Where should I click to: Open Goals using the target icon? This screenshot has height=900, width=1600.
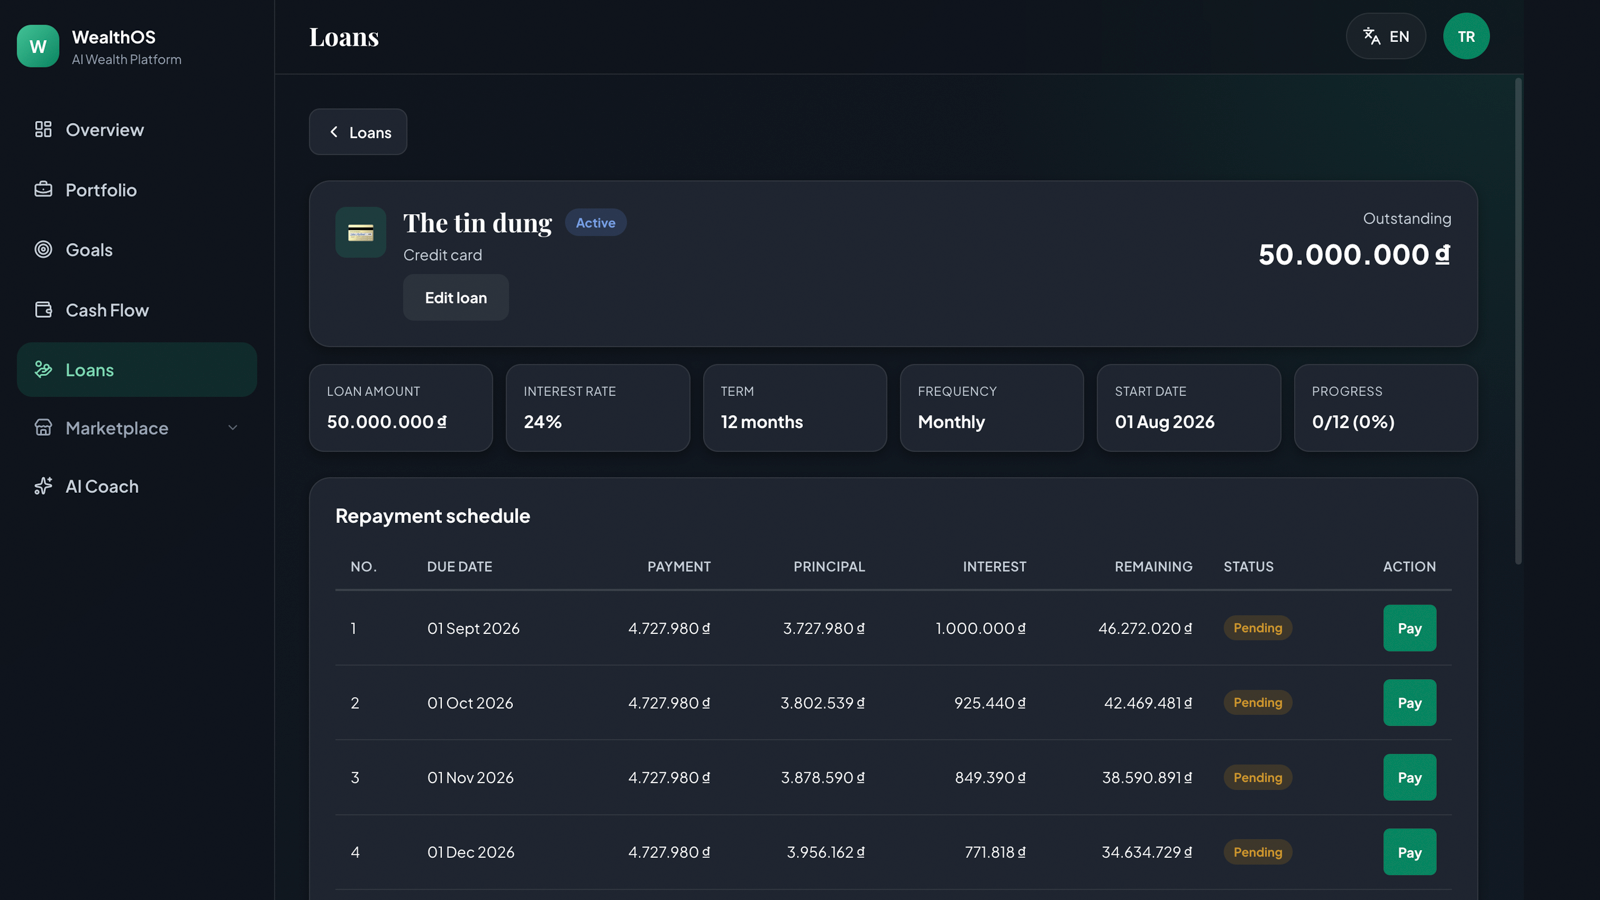pyautogui.click(x=43, y=249)
